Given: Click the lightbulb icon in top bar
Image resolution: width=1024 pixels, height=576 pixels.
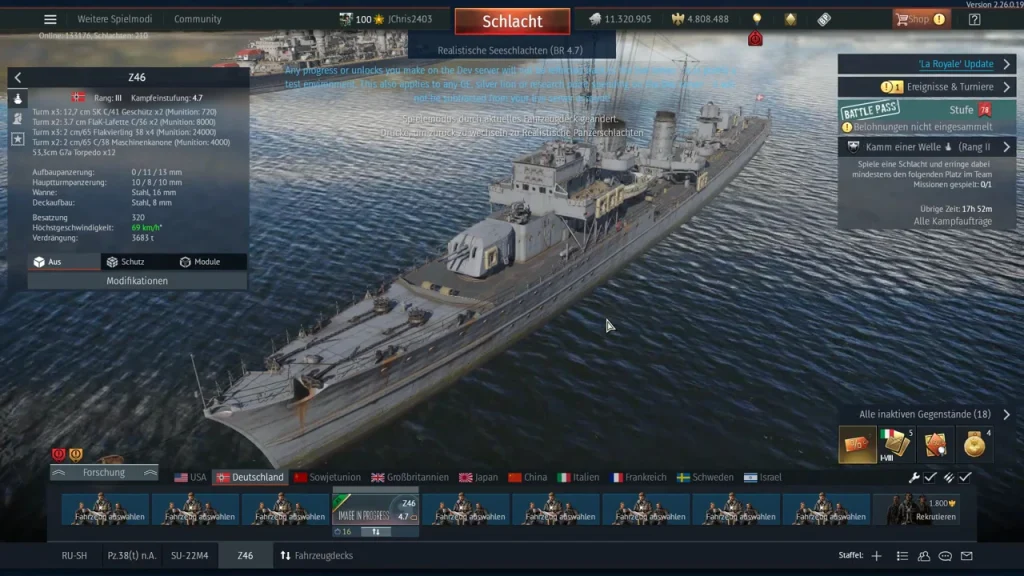Looking at the screenshot, I should (x=757, y=19).
